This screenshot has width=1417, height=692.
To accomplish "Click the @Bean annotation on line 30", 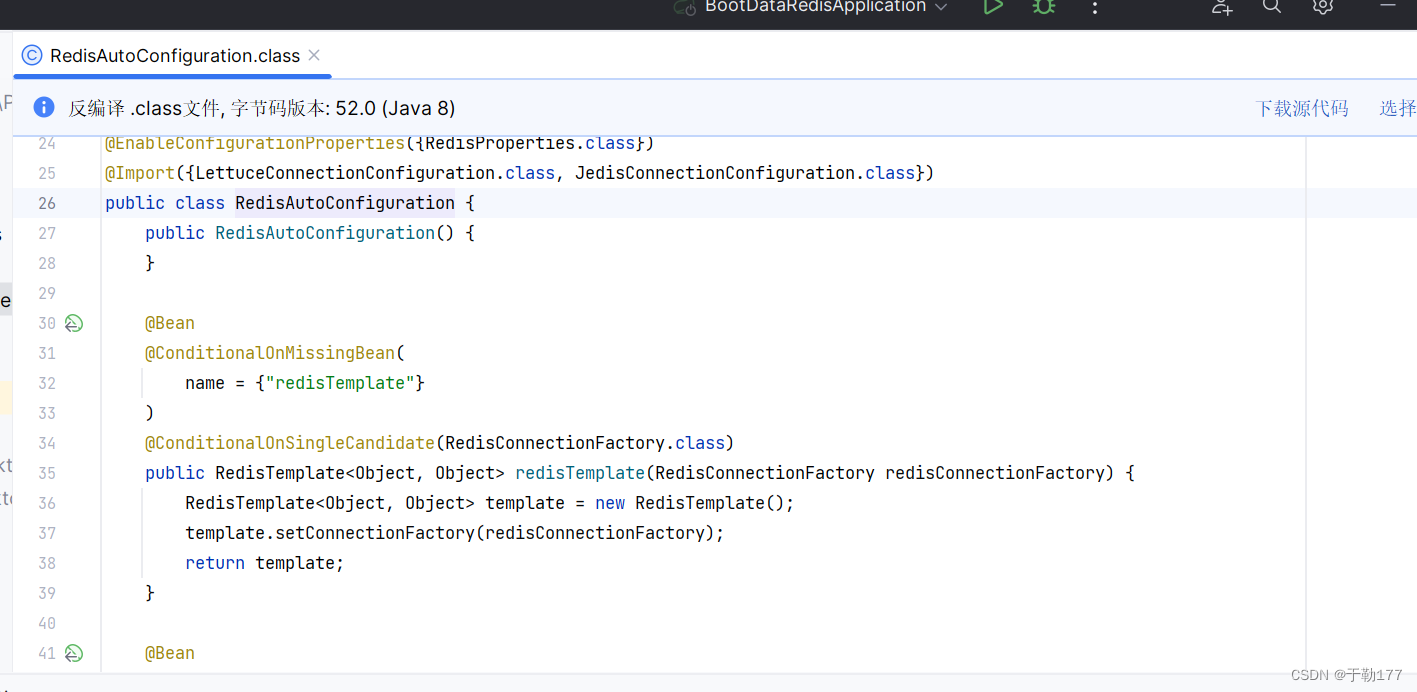I will [170, 323].
